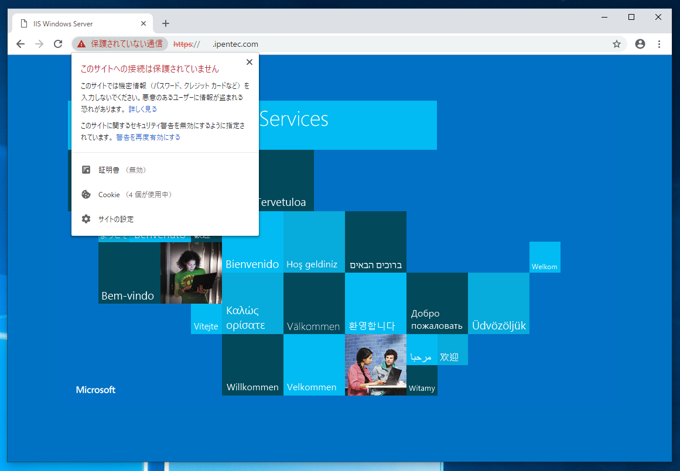Click the 詳しく見る link
The image size is (680, 471).
pos(143,109)
